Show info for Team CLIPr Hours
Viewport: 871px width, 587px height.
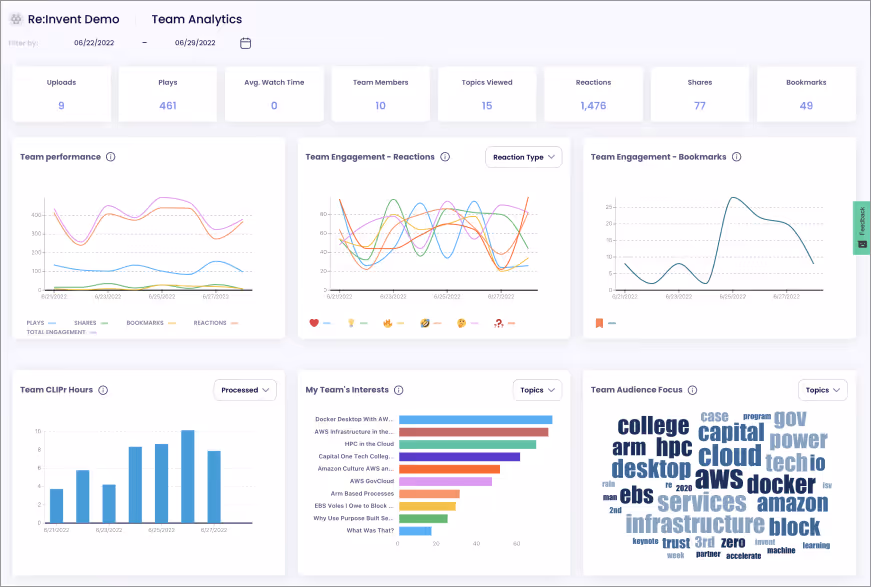click(x=103, y=390)
